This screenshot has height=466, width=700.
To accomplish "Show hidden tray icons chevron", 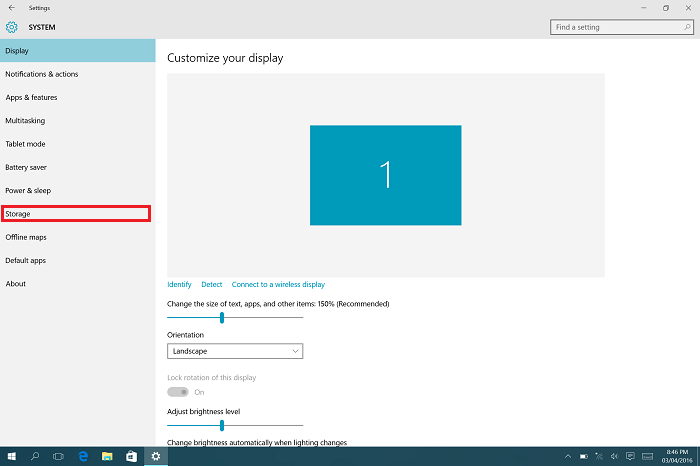I will click(x=568, y=456).
